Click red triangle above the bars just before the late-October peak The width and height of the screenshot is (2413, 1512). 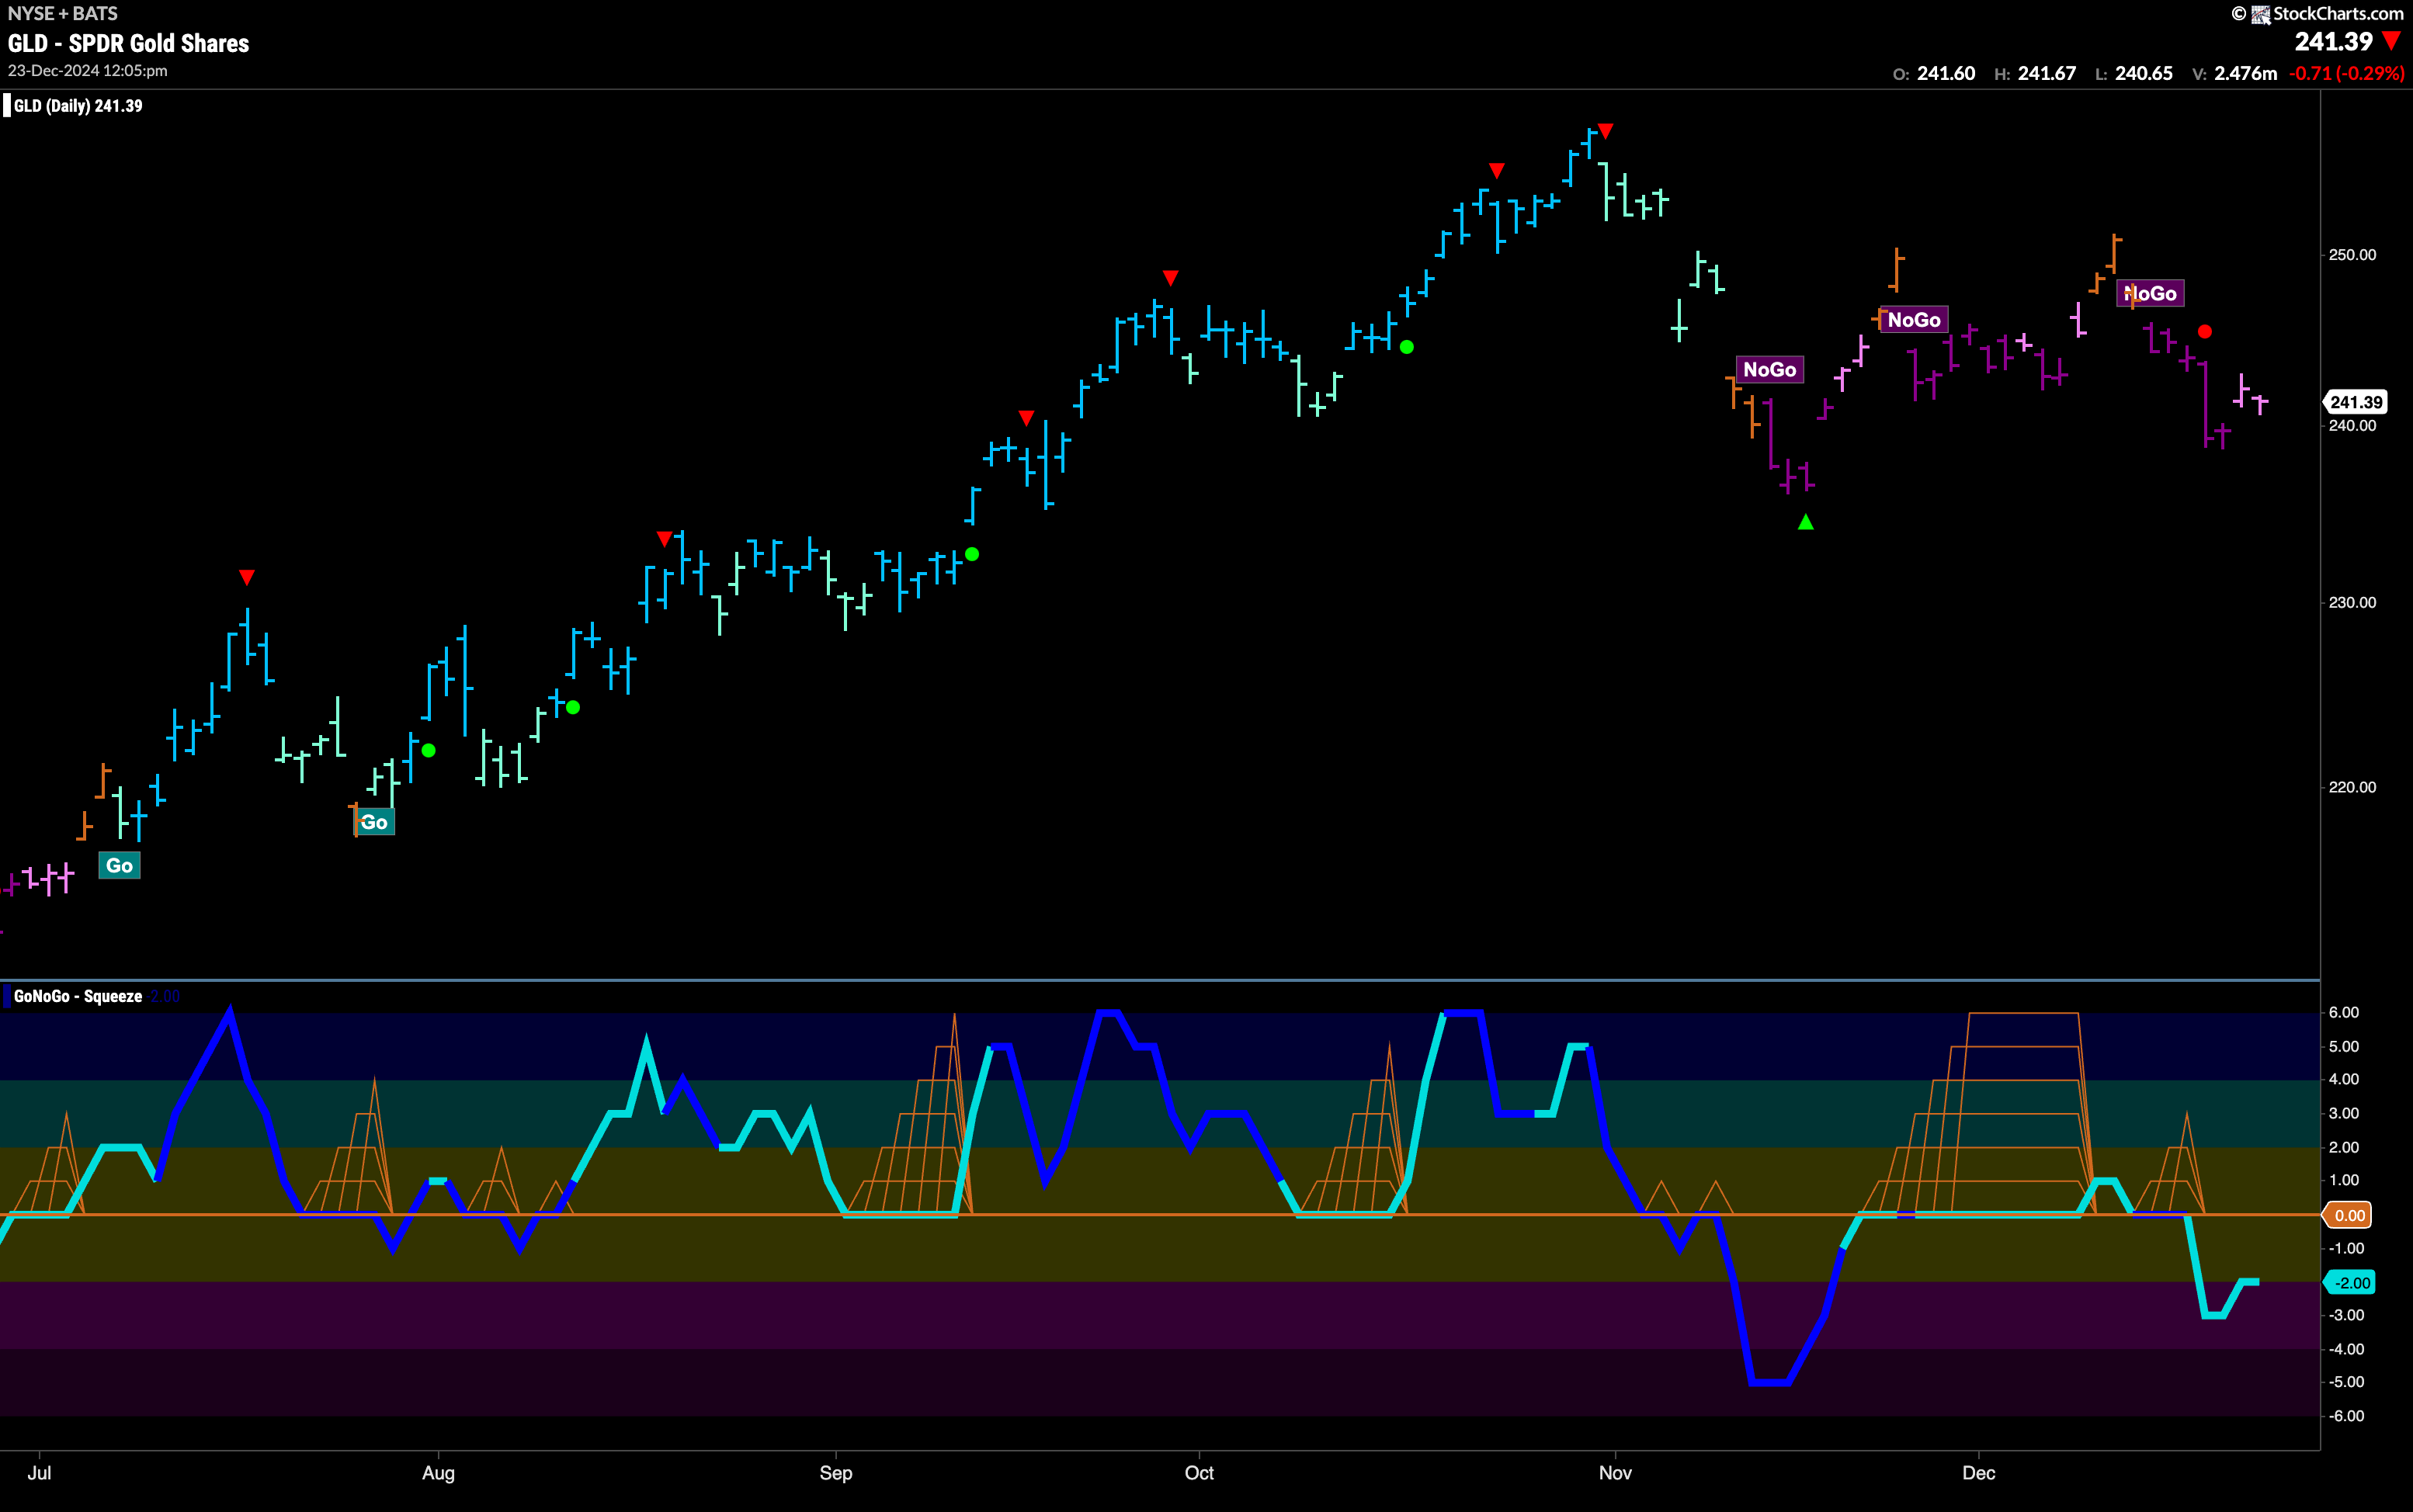pos(1496,170)
